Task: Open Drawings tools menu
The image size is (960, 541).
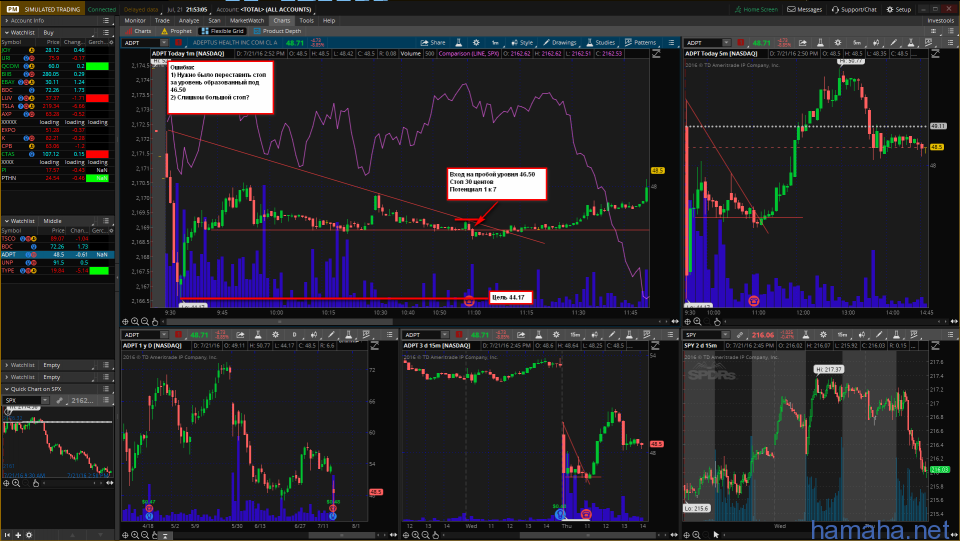Action: click(x=559, y=43)
